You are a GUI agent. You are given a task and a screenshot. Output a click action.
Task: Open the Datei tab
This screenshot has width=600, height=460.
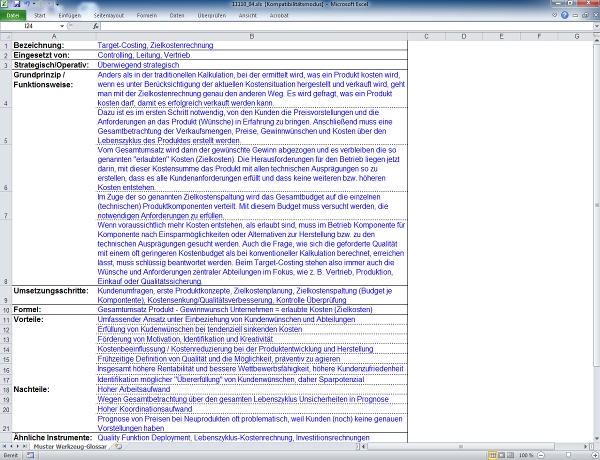(x=13, y=16)
